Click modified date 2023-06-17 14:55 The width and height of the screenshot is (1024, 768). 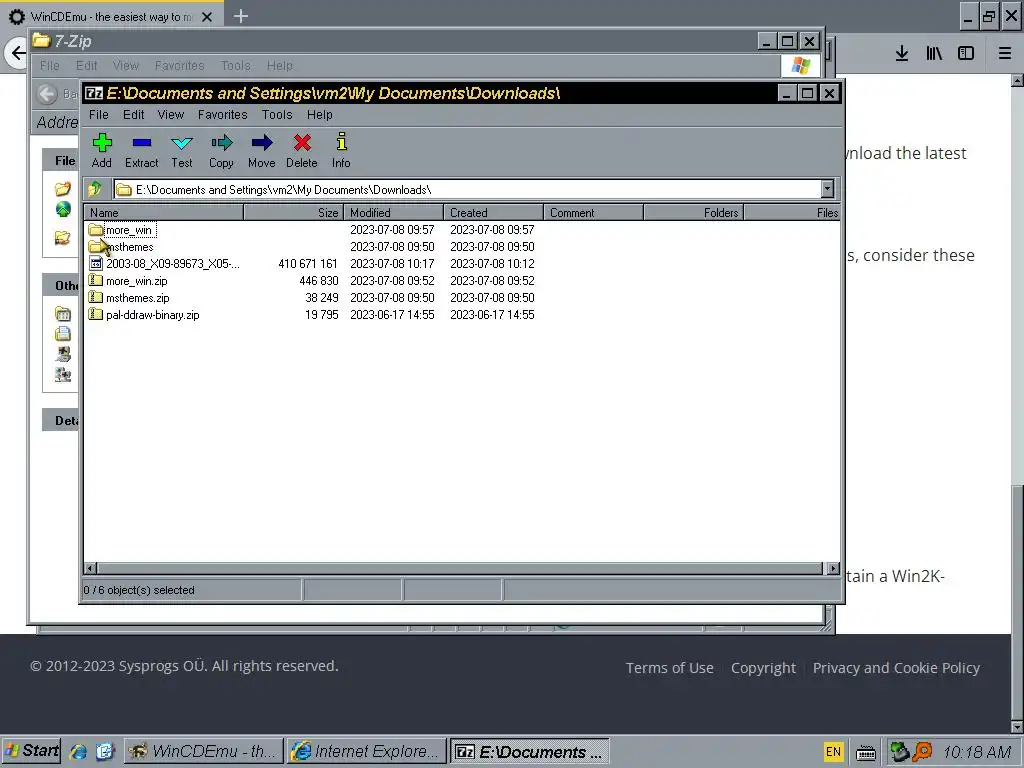point(392,315)
